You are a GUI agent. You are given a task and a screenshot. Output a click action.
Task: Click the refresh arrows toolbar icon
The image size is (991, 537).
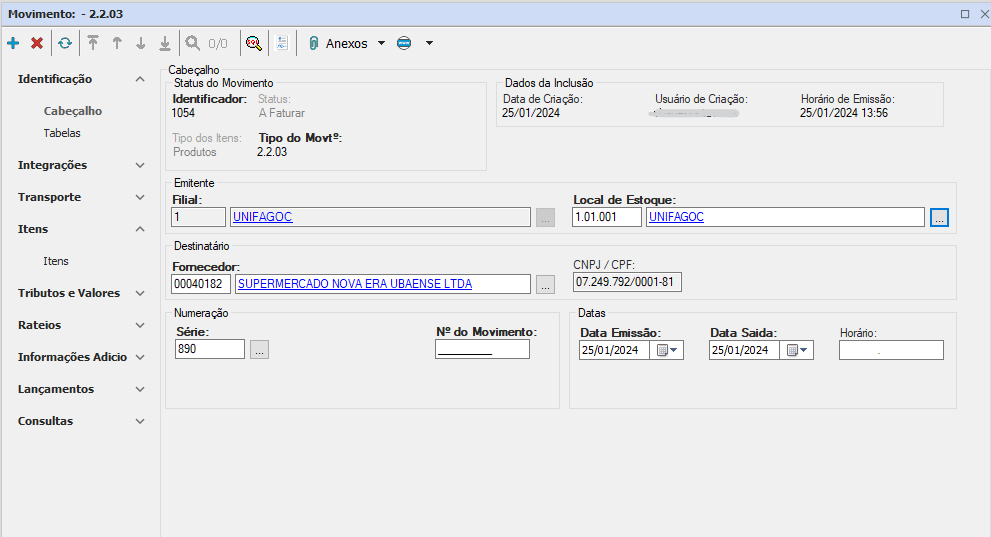click(x=65, y=43)
